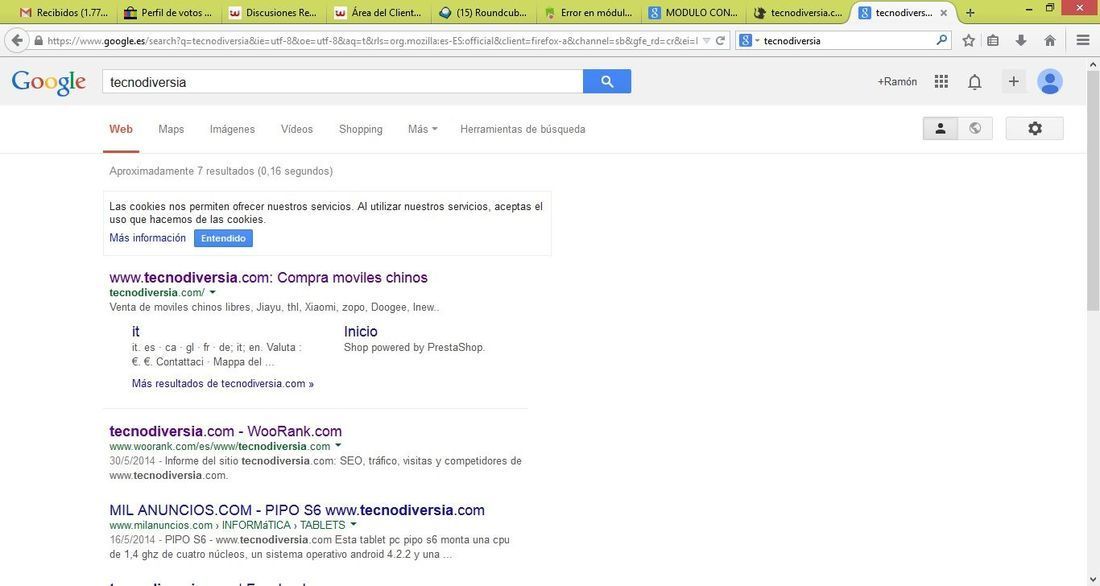Viewport: 1100px width, 586px height.
Task: Open dropdown arrow next to woorank URL
Action: coord(338,446)
